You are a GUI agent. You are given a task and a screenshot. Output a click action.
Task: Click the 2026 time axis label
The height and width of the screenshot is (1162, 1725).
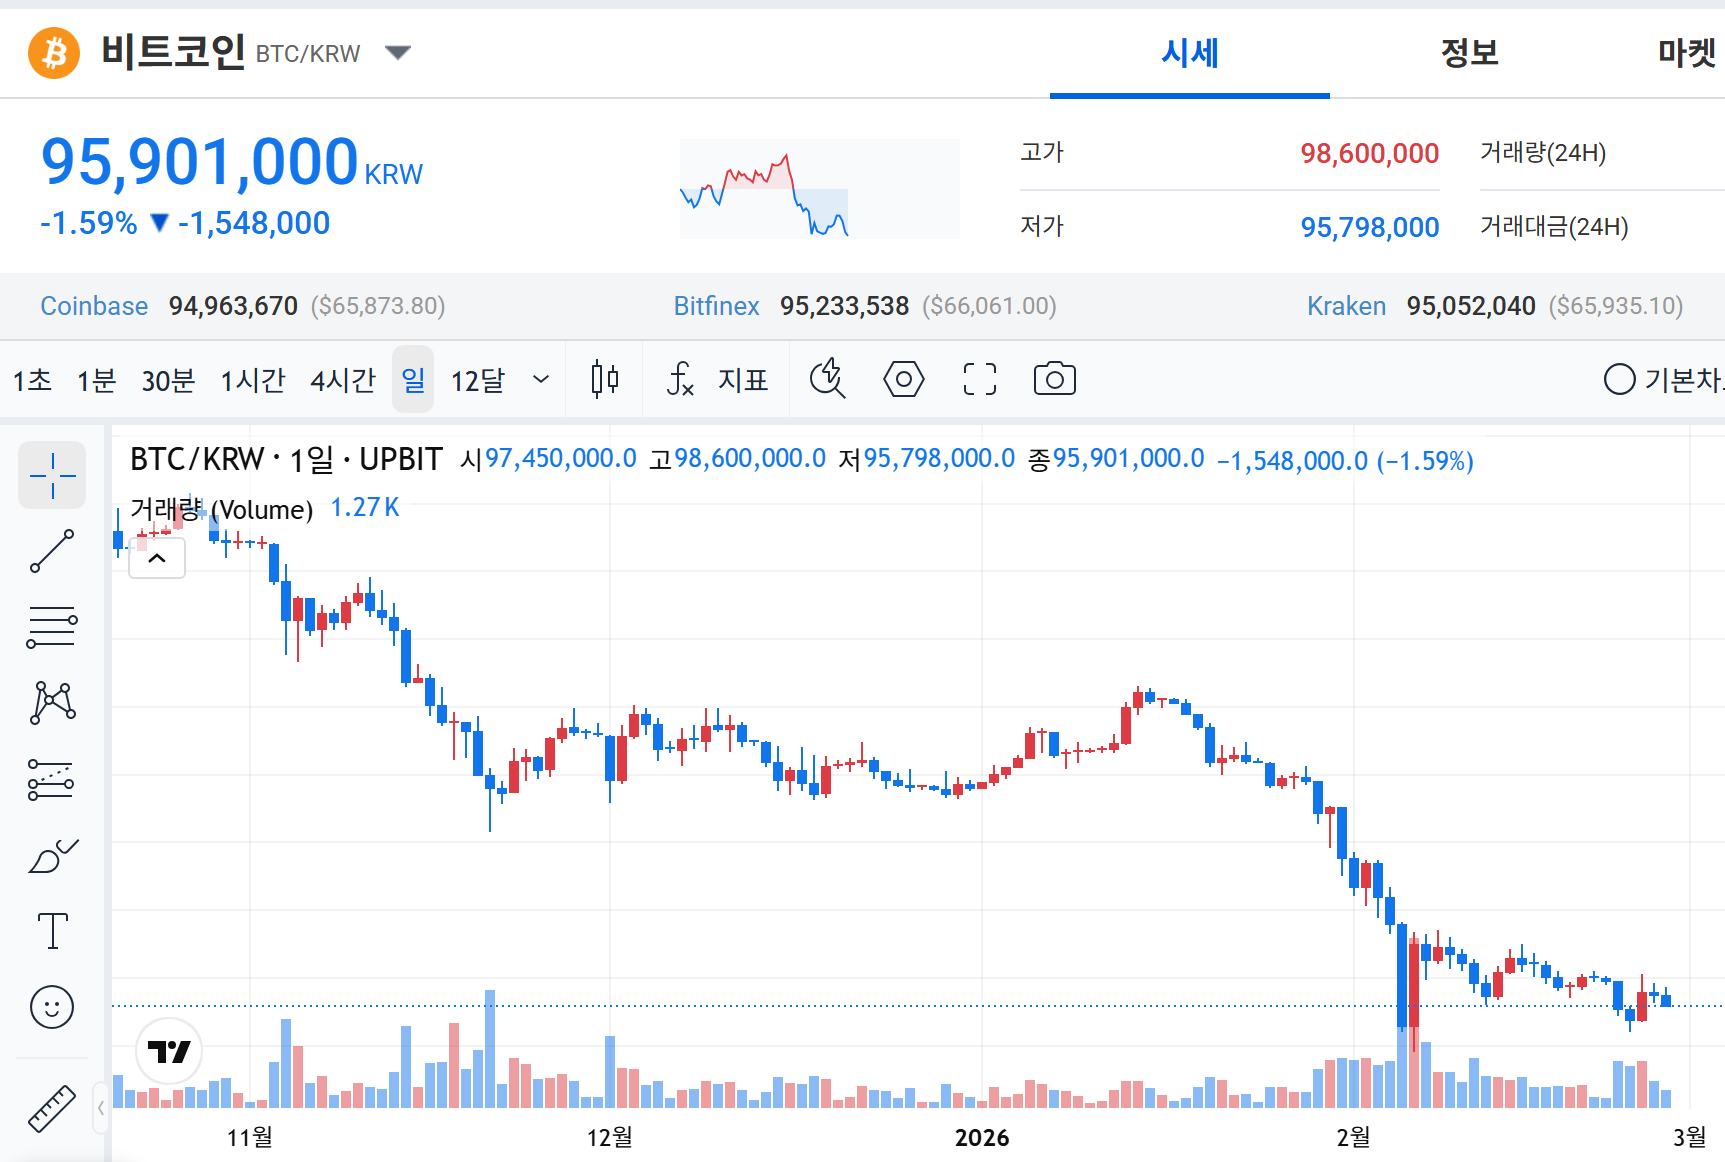[x=982, y=1138]
